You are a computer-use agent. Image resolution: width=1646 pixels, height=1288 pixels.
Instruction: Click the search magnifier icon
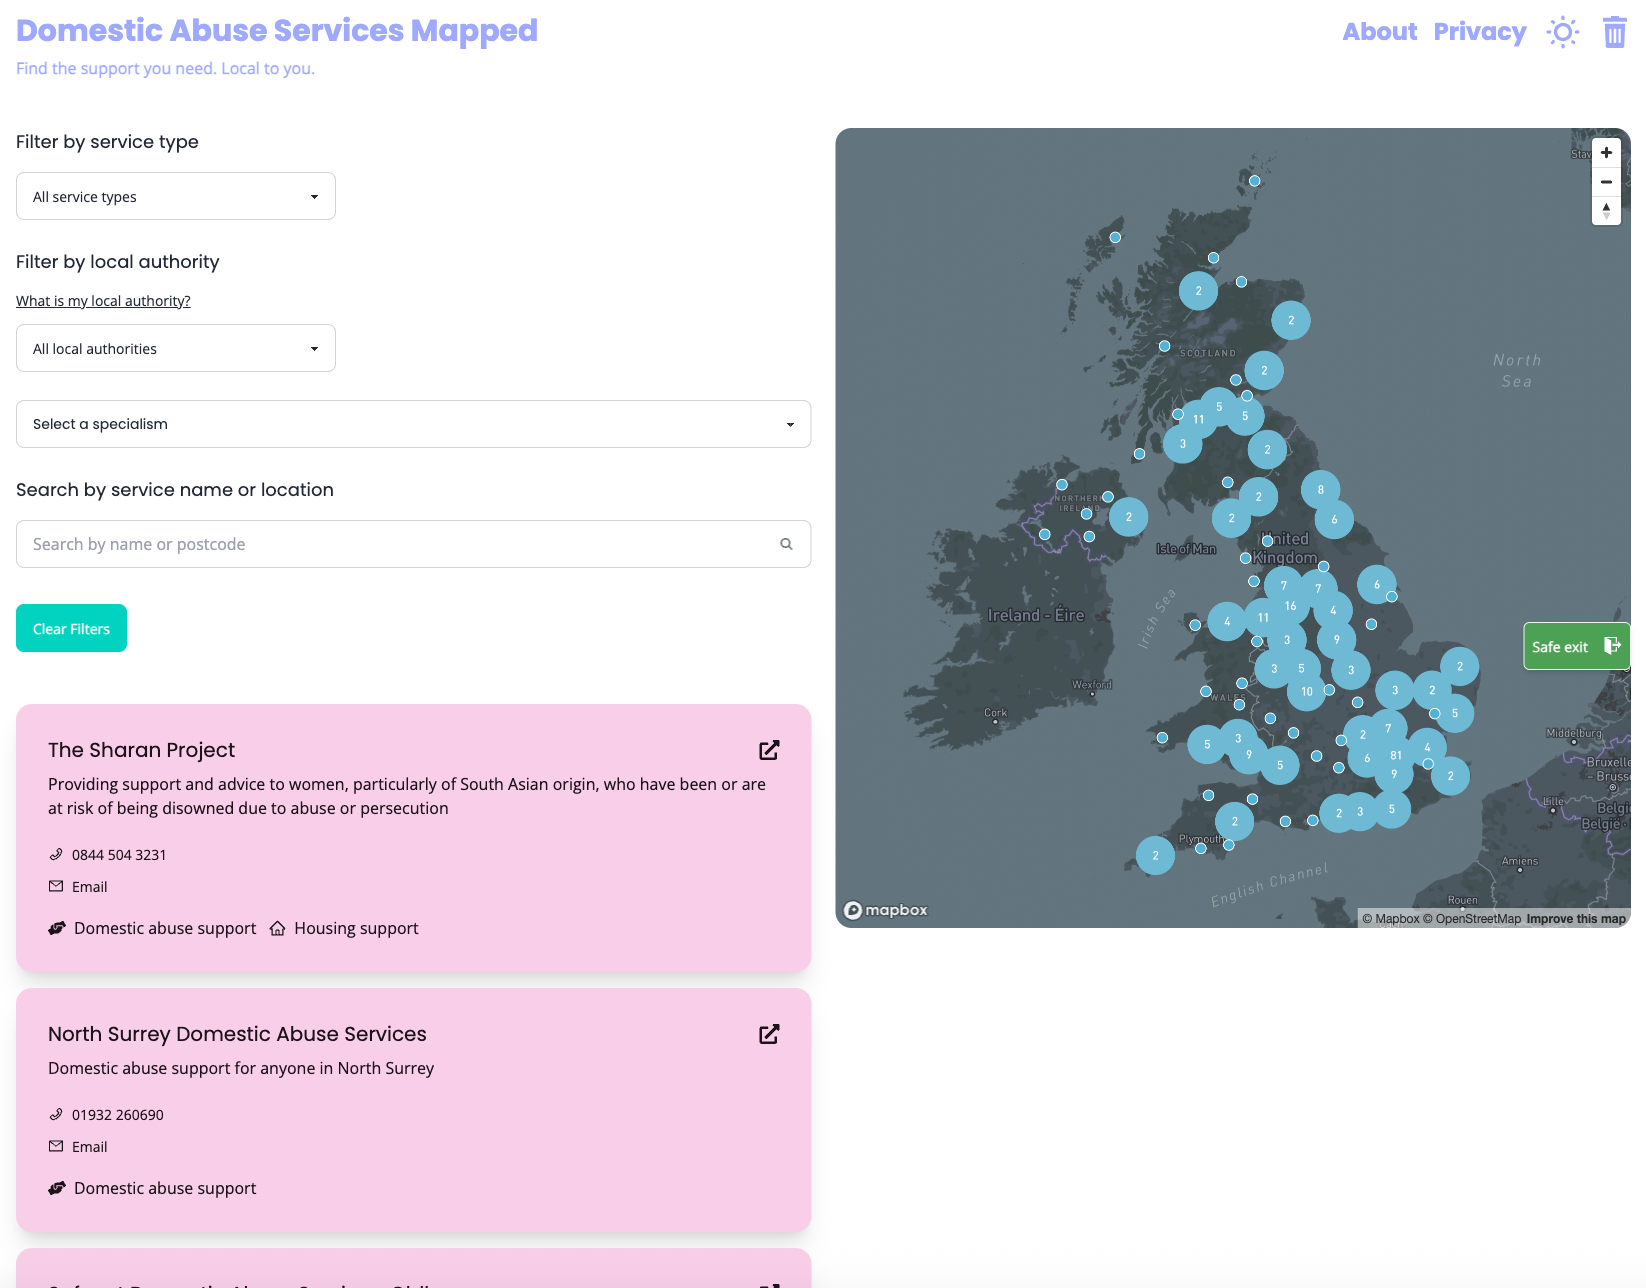(x=786, y=544)
